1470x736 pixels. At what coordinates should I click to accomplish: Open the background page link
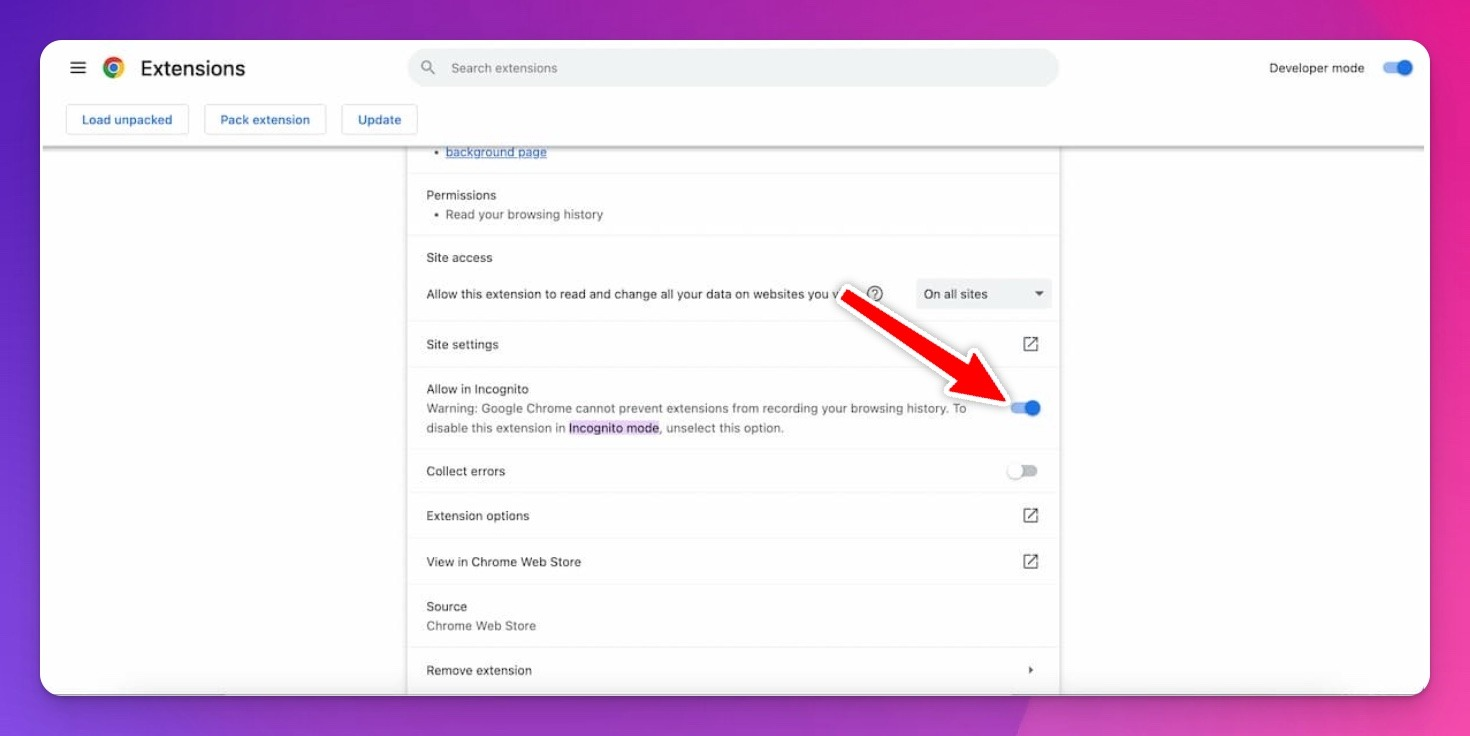click(x=496, y=153)
